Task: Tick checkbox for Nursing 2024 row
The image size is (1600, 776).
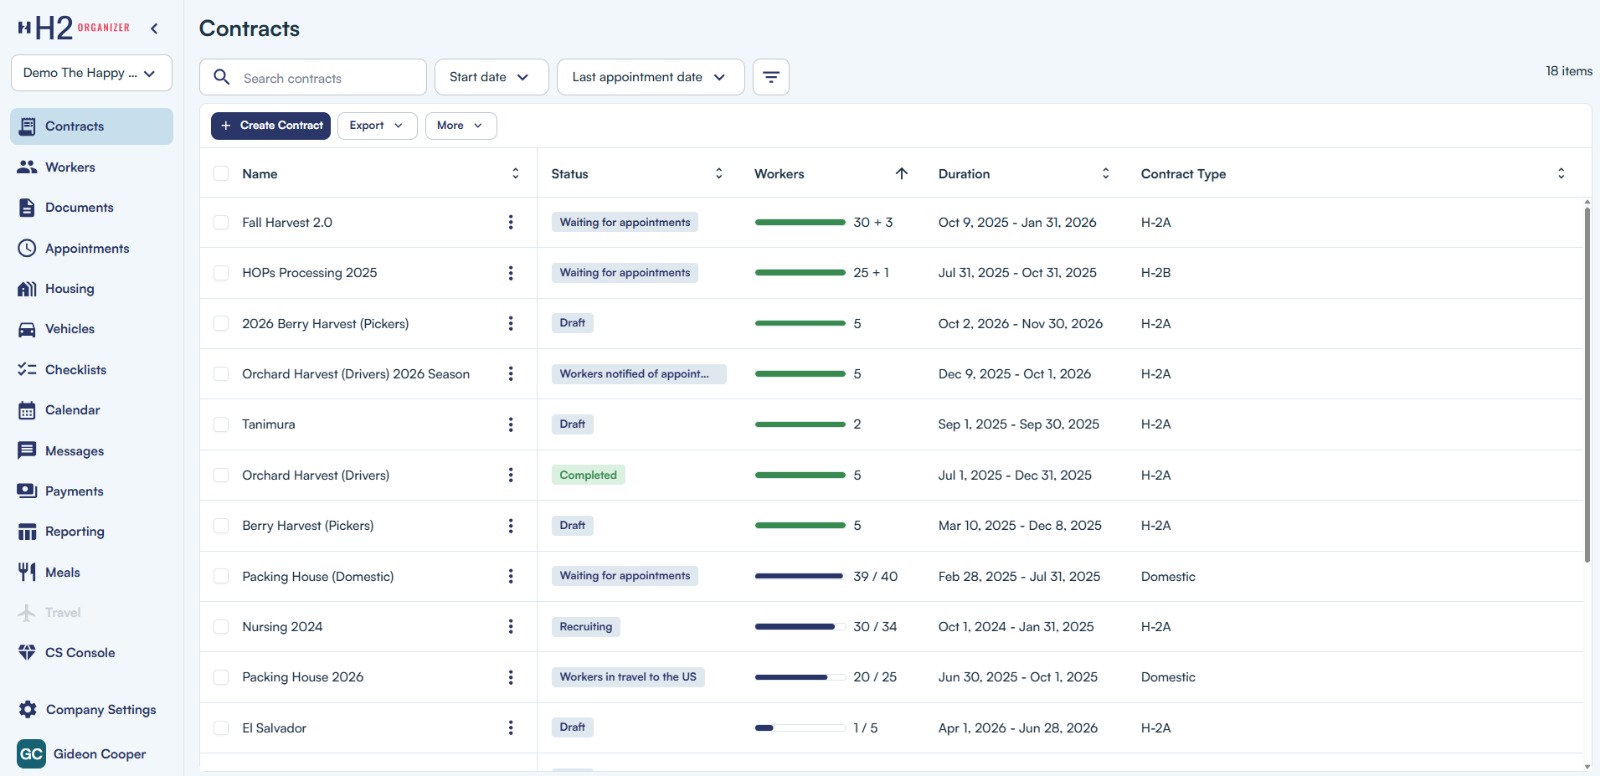Action: point(221,627)
